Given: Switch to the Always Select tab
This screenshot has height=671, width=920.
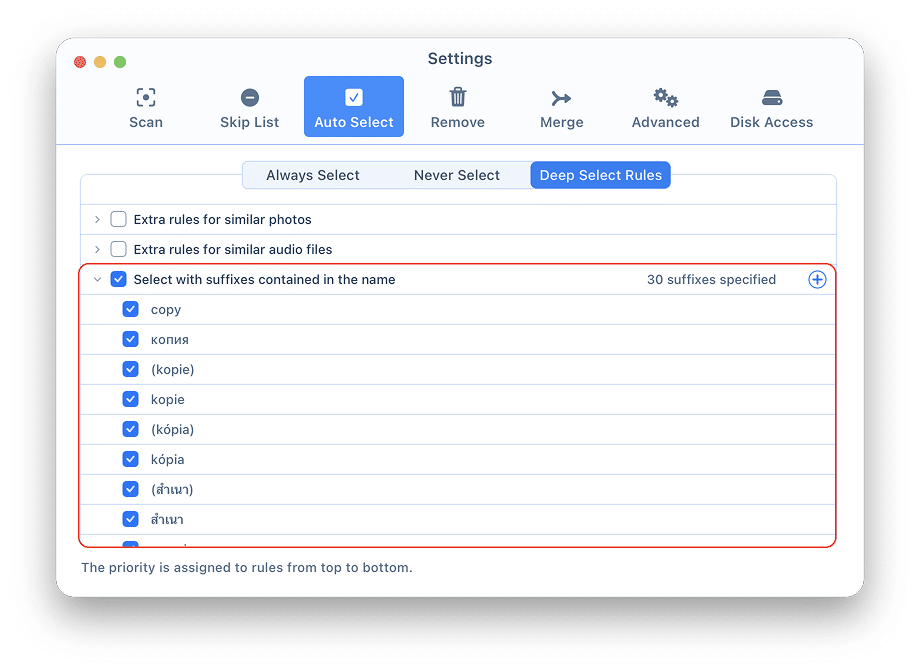Looking at the screenshot, I should pos(313,175).
